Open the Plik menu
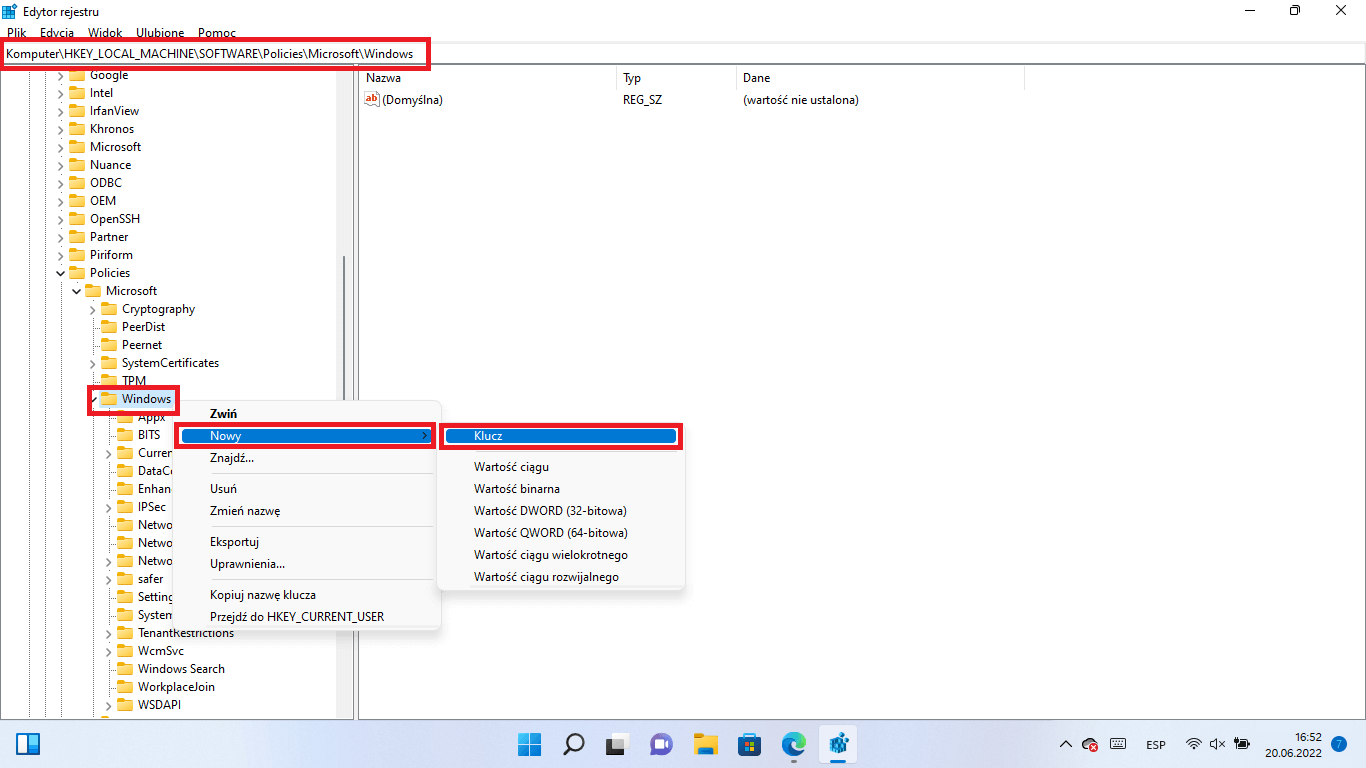The width and height of the screenshot is (1366, 768). [x=17, y=33]
